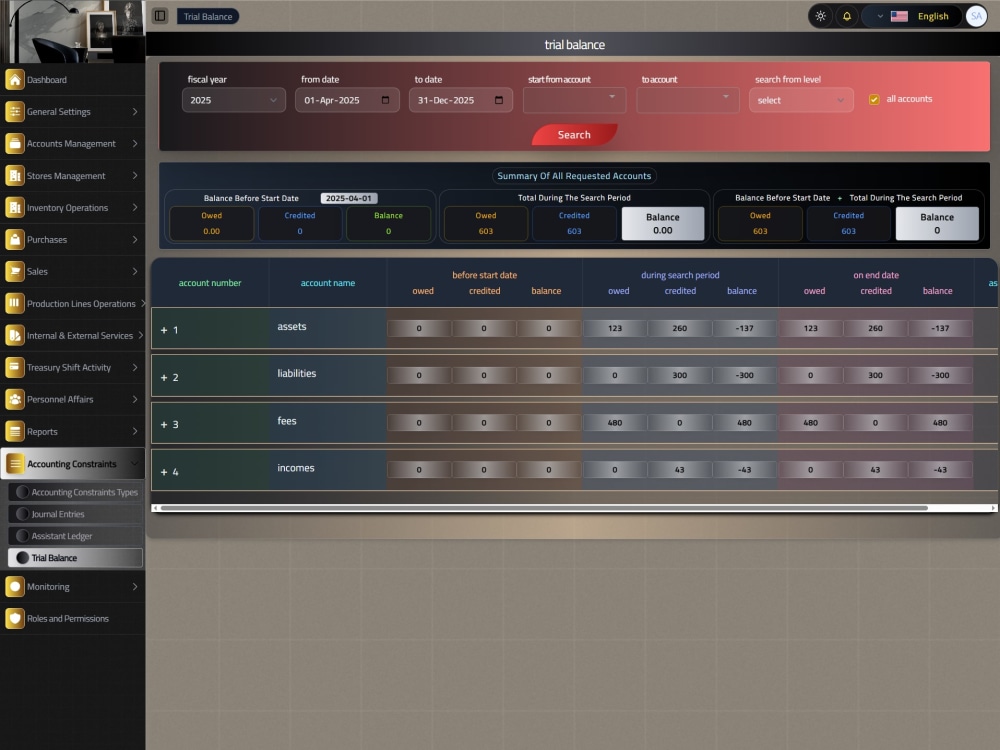Viewport: 1000px width, 750px height.
Task: Open the fiscal year dropdown
Action: coord(233,100)
